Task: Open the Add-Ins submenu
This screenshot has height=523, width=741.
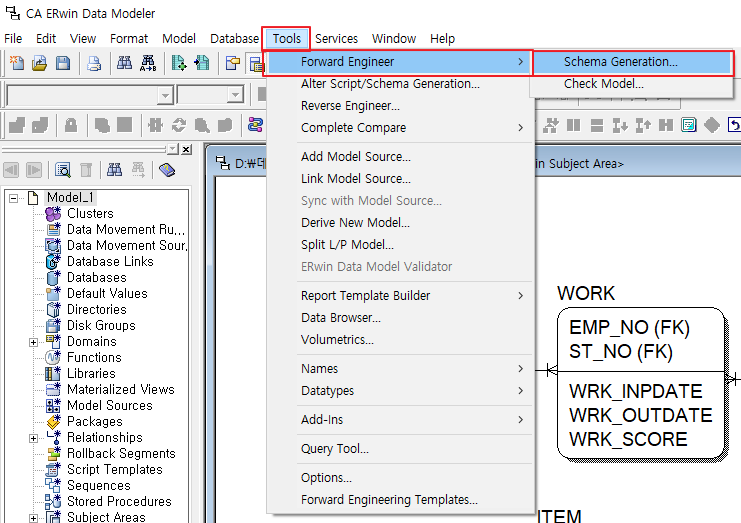Action: click(400, 420)
